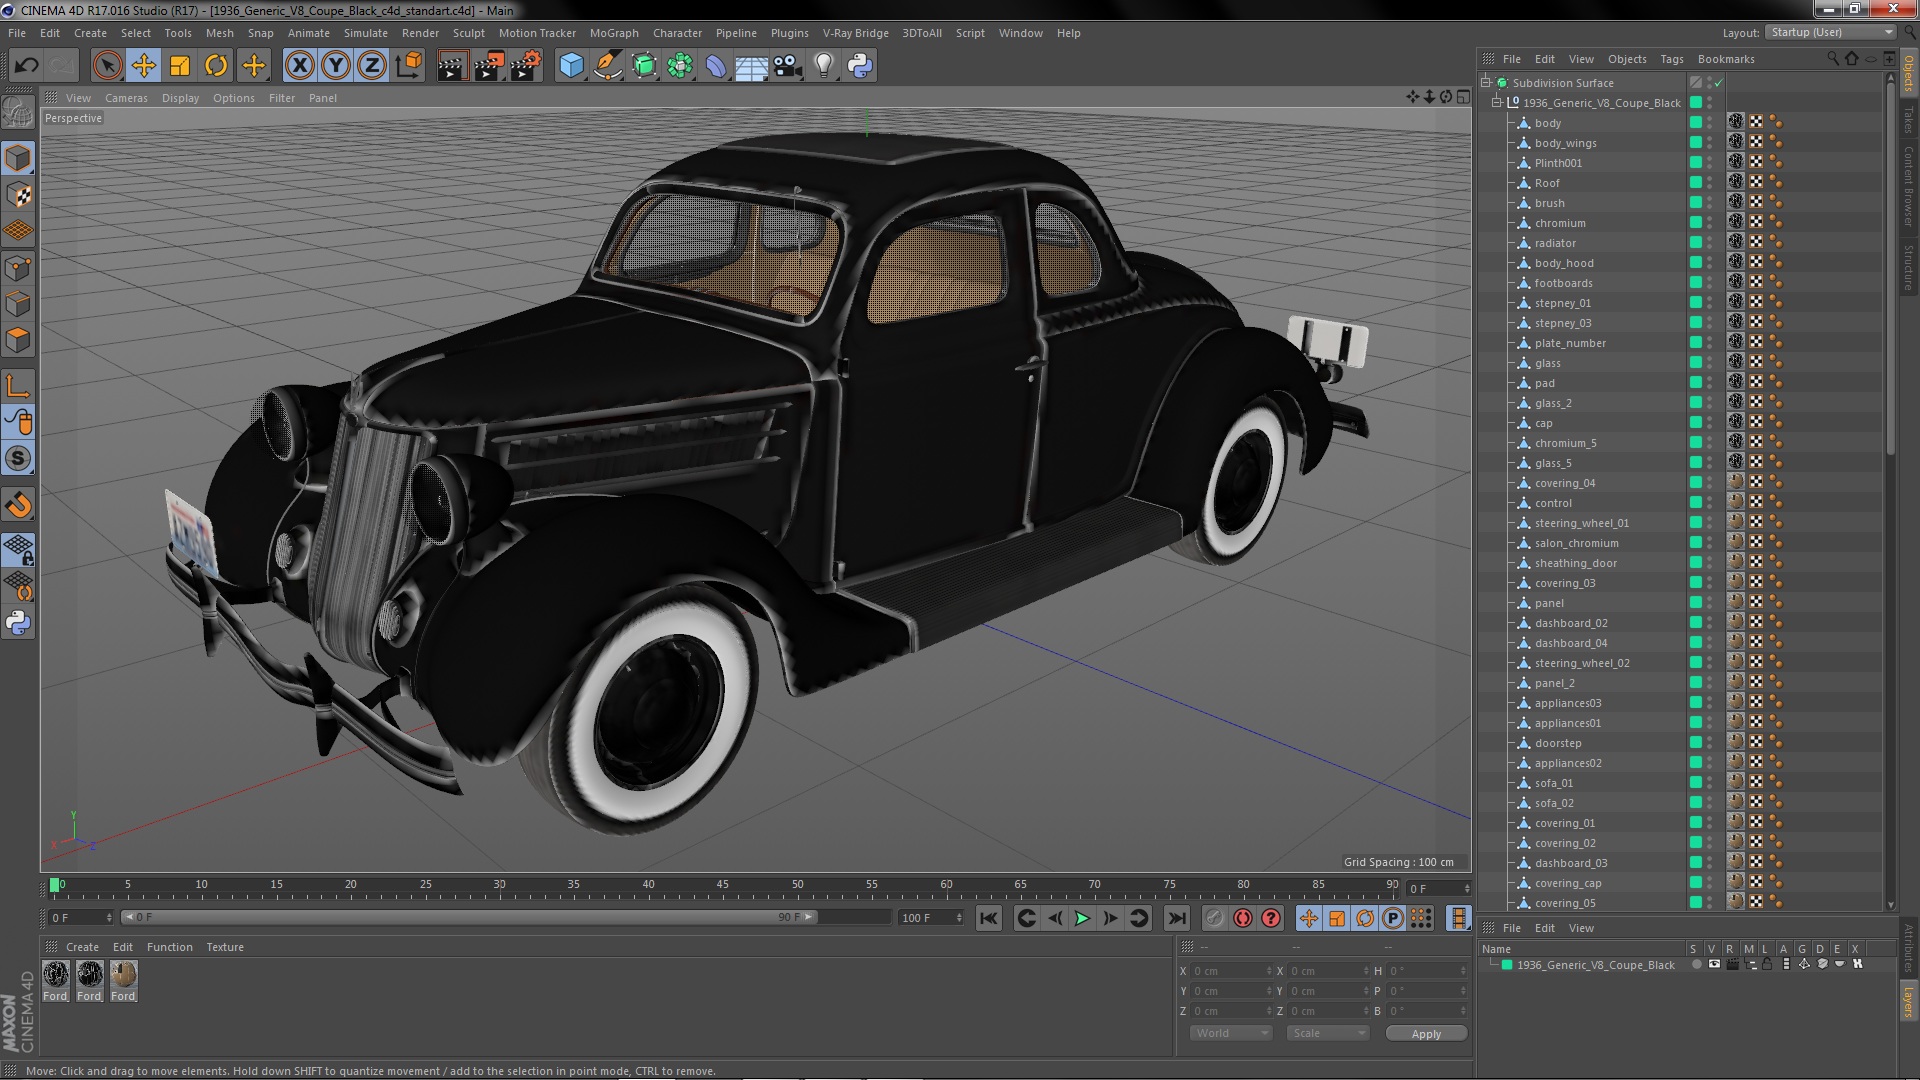Activate the Move tool in toolbar
The width and height of the screenshot is (1920, 1080).
pos(144,66)
